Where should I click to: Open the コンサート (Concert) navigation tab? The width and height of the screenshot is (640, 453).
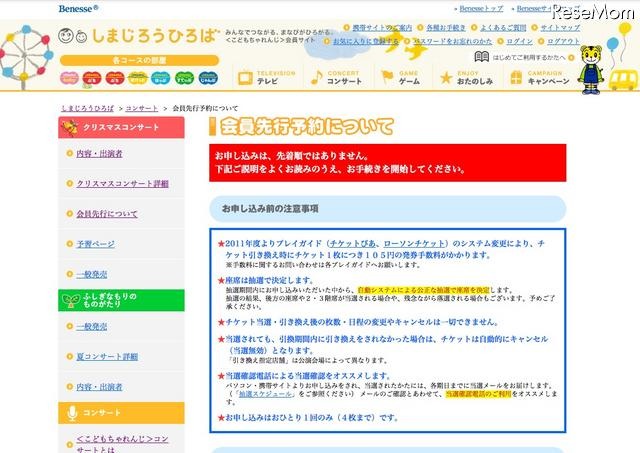pyautogui.click(x=337, y=78)
